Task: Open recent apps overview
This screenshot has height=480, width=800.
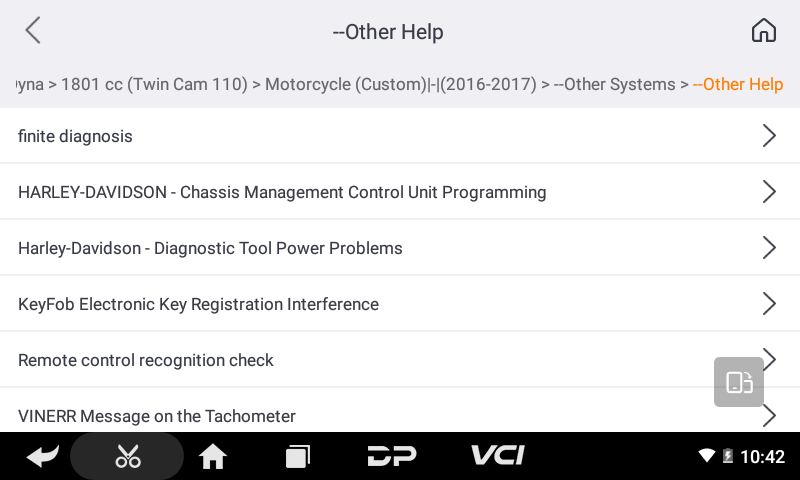Action: (297, 457)
